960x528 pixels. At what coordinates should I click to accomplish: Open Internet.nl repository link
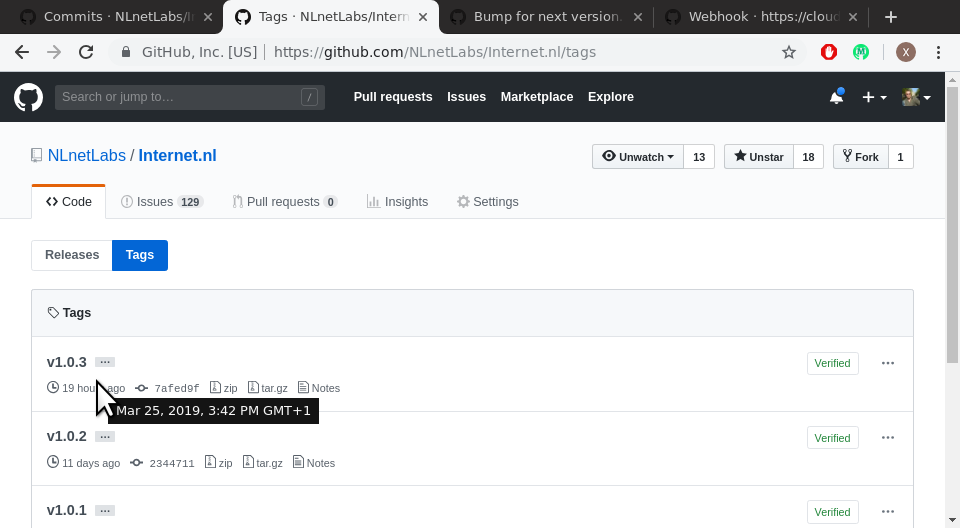tap(178, 156)
